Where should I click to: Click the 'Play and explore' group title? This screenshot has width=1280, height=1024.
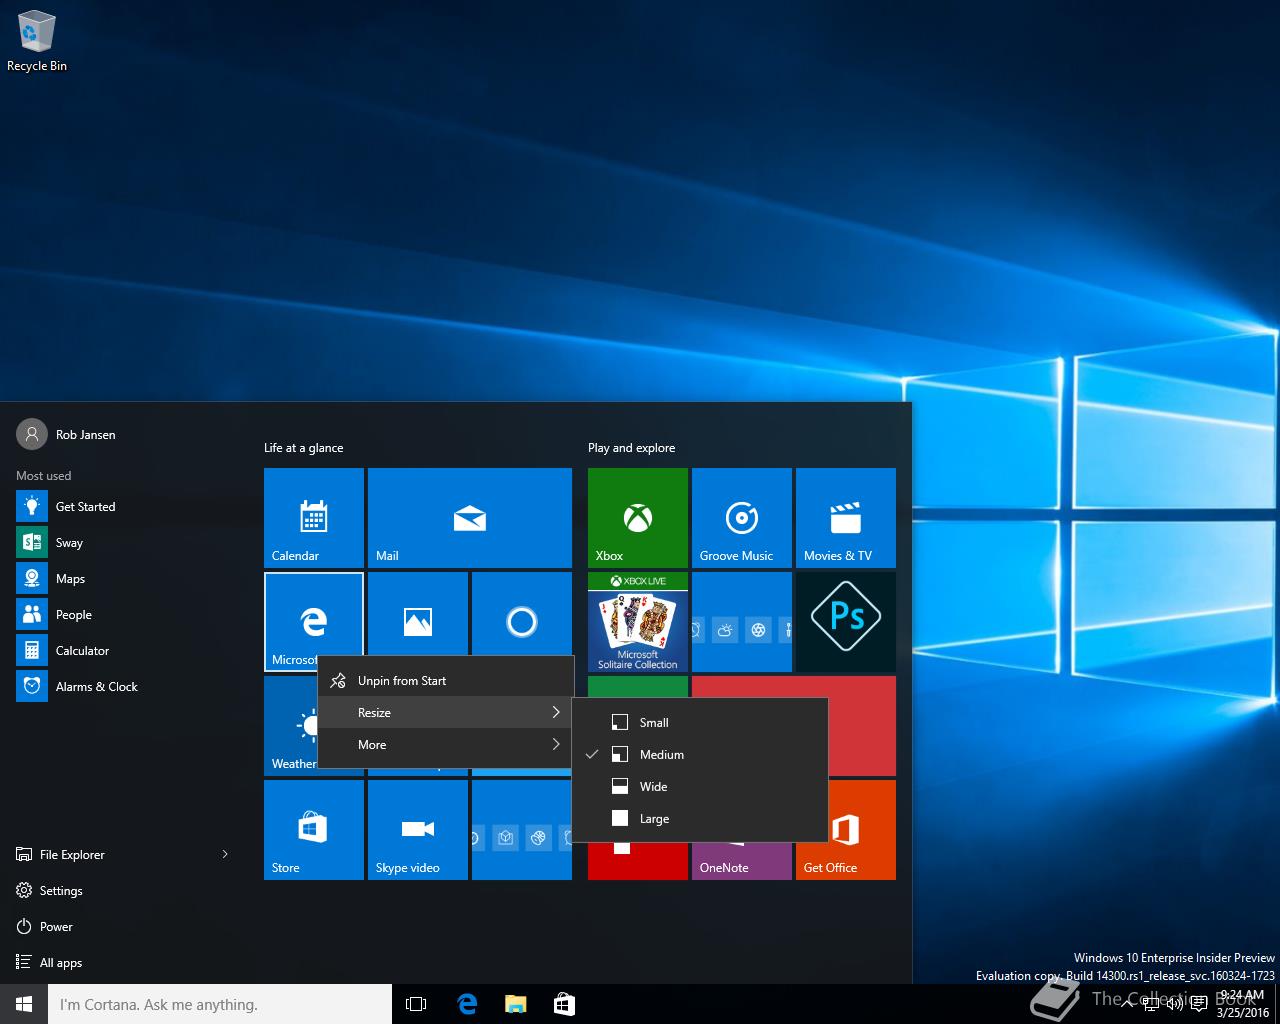631,448
